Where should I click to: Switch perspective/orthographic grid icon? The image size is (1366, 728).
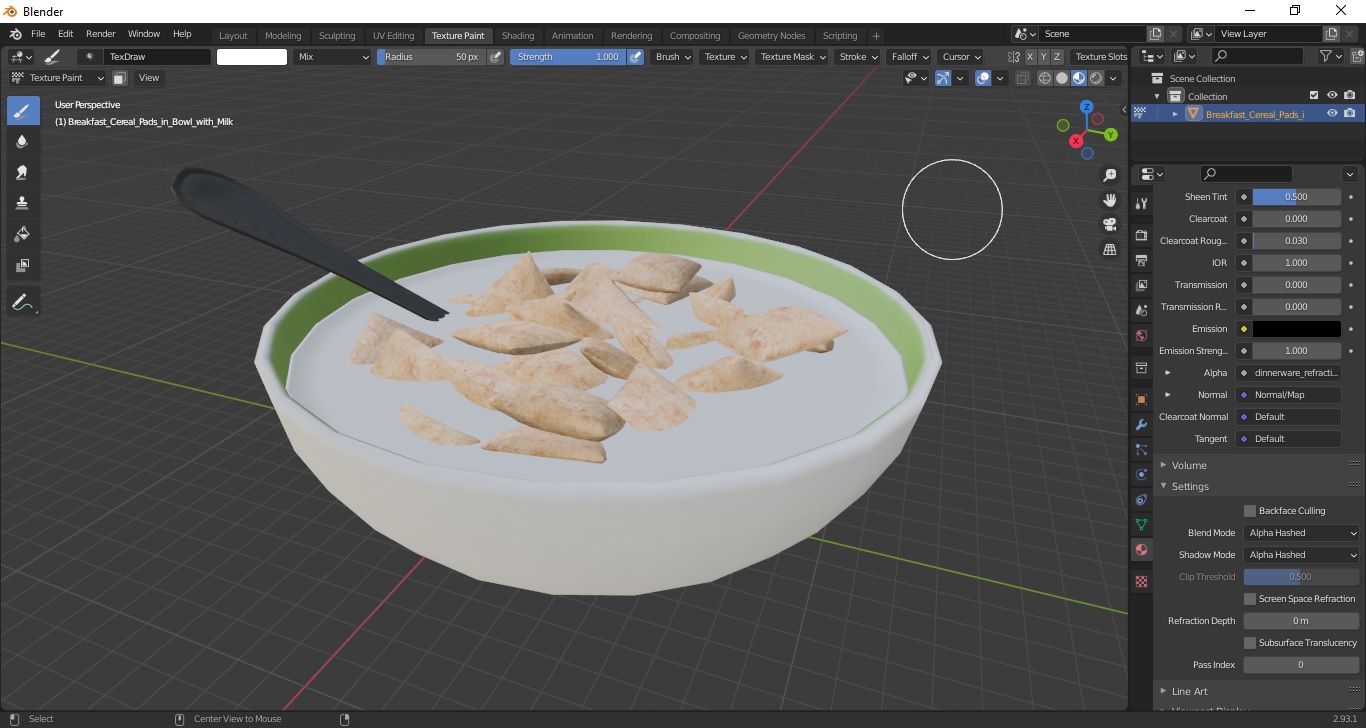[x=1109, y=249]
